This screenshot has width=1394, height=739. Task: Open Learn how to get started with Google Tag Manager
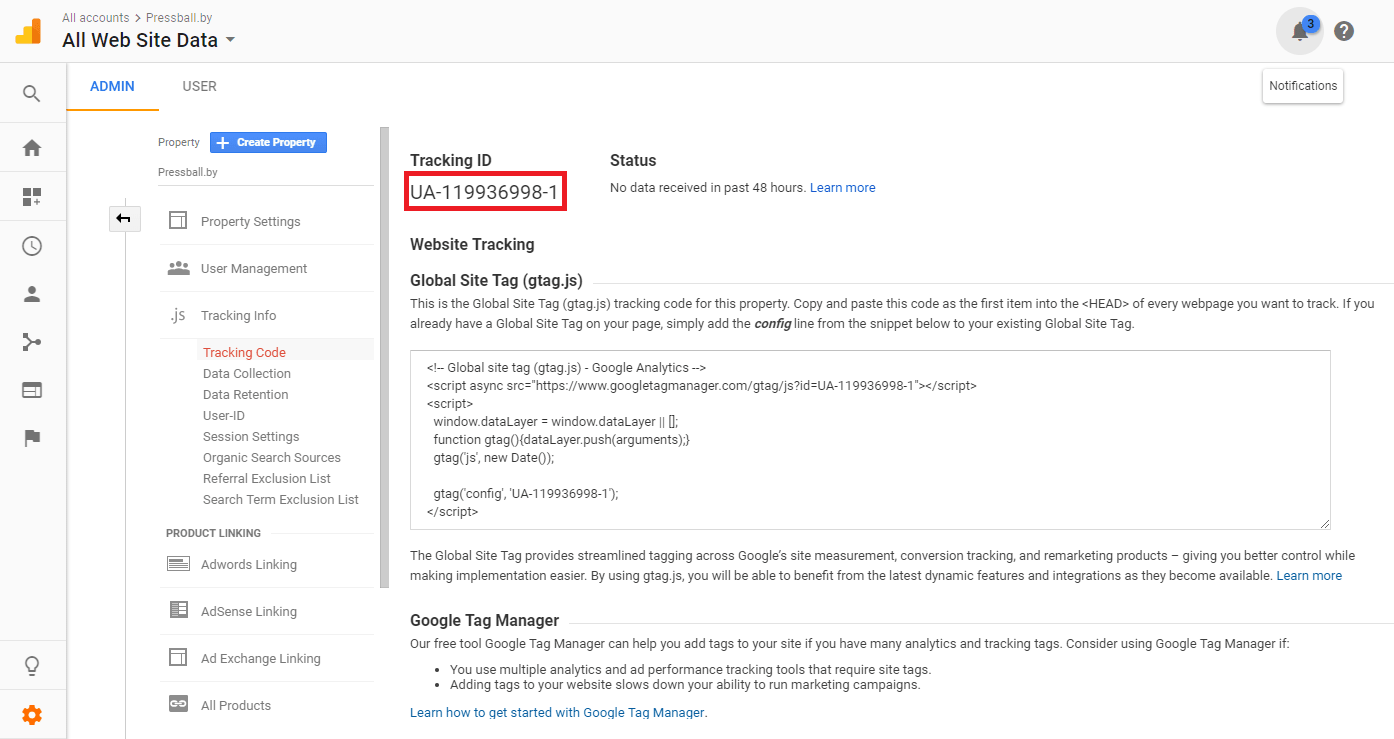(x=558, y=713)
